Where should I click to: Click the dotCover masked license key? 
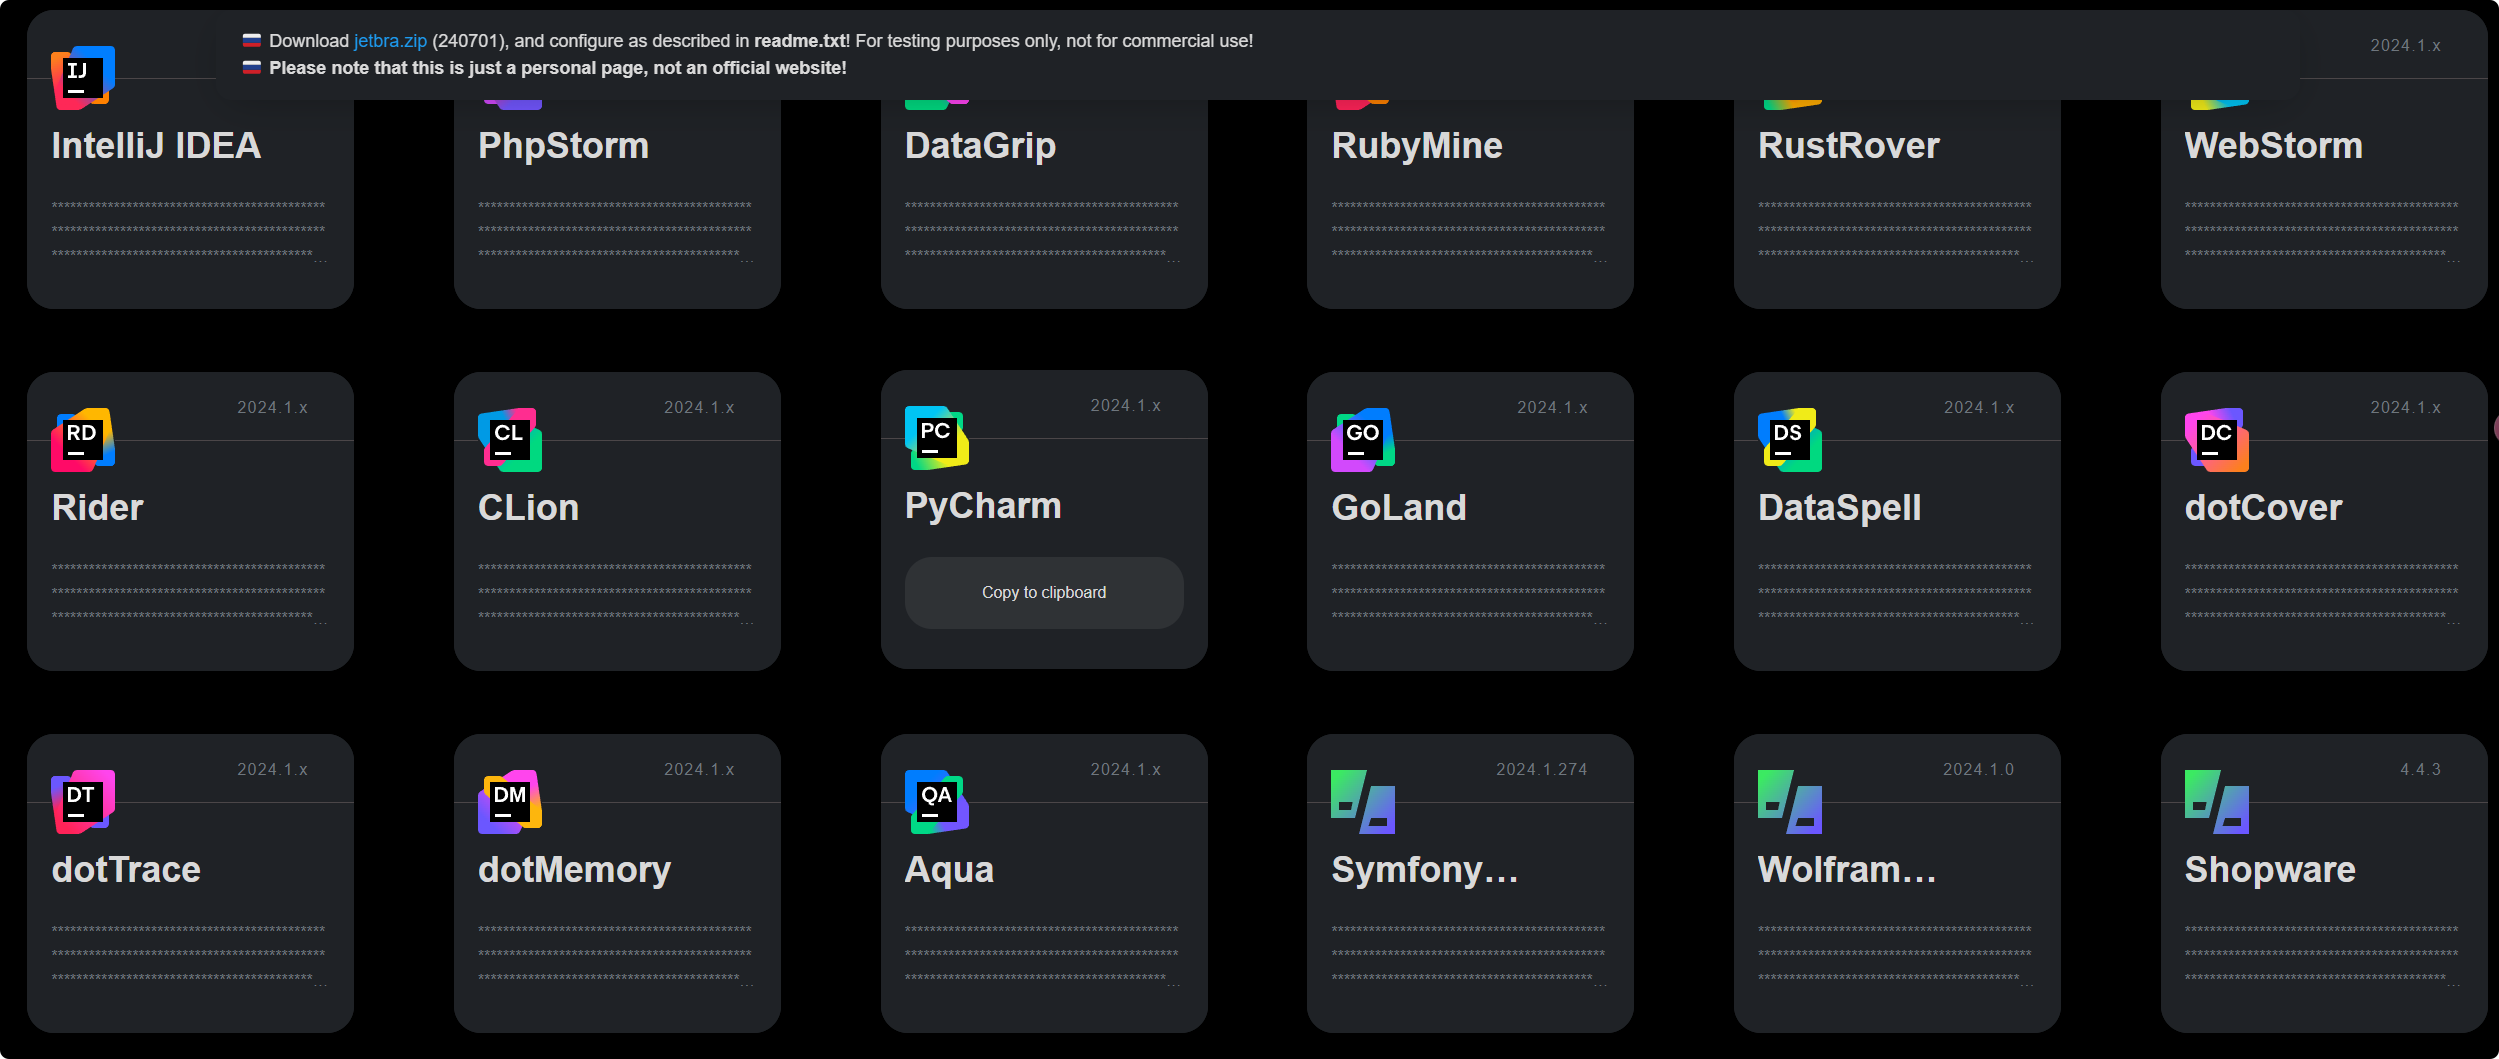(x=2323, y=592)
